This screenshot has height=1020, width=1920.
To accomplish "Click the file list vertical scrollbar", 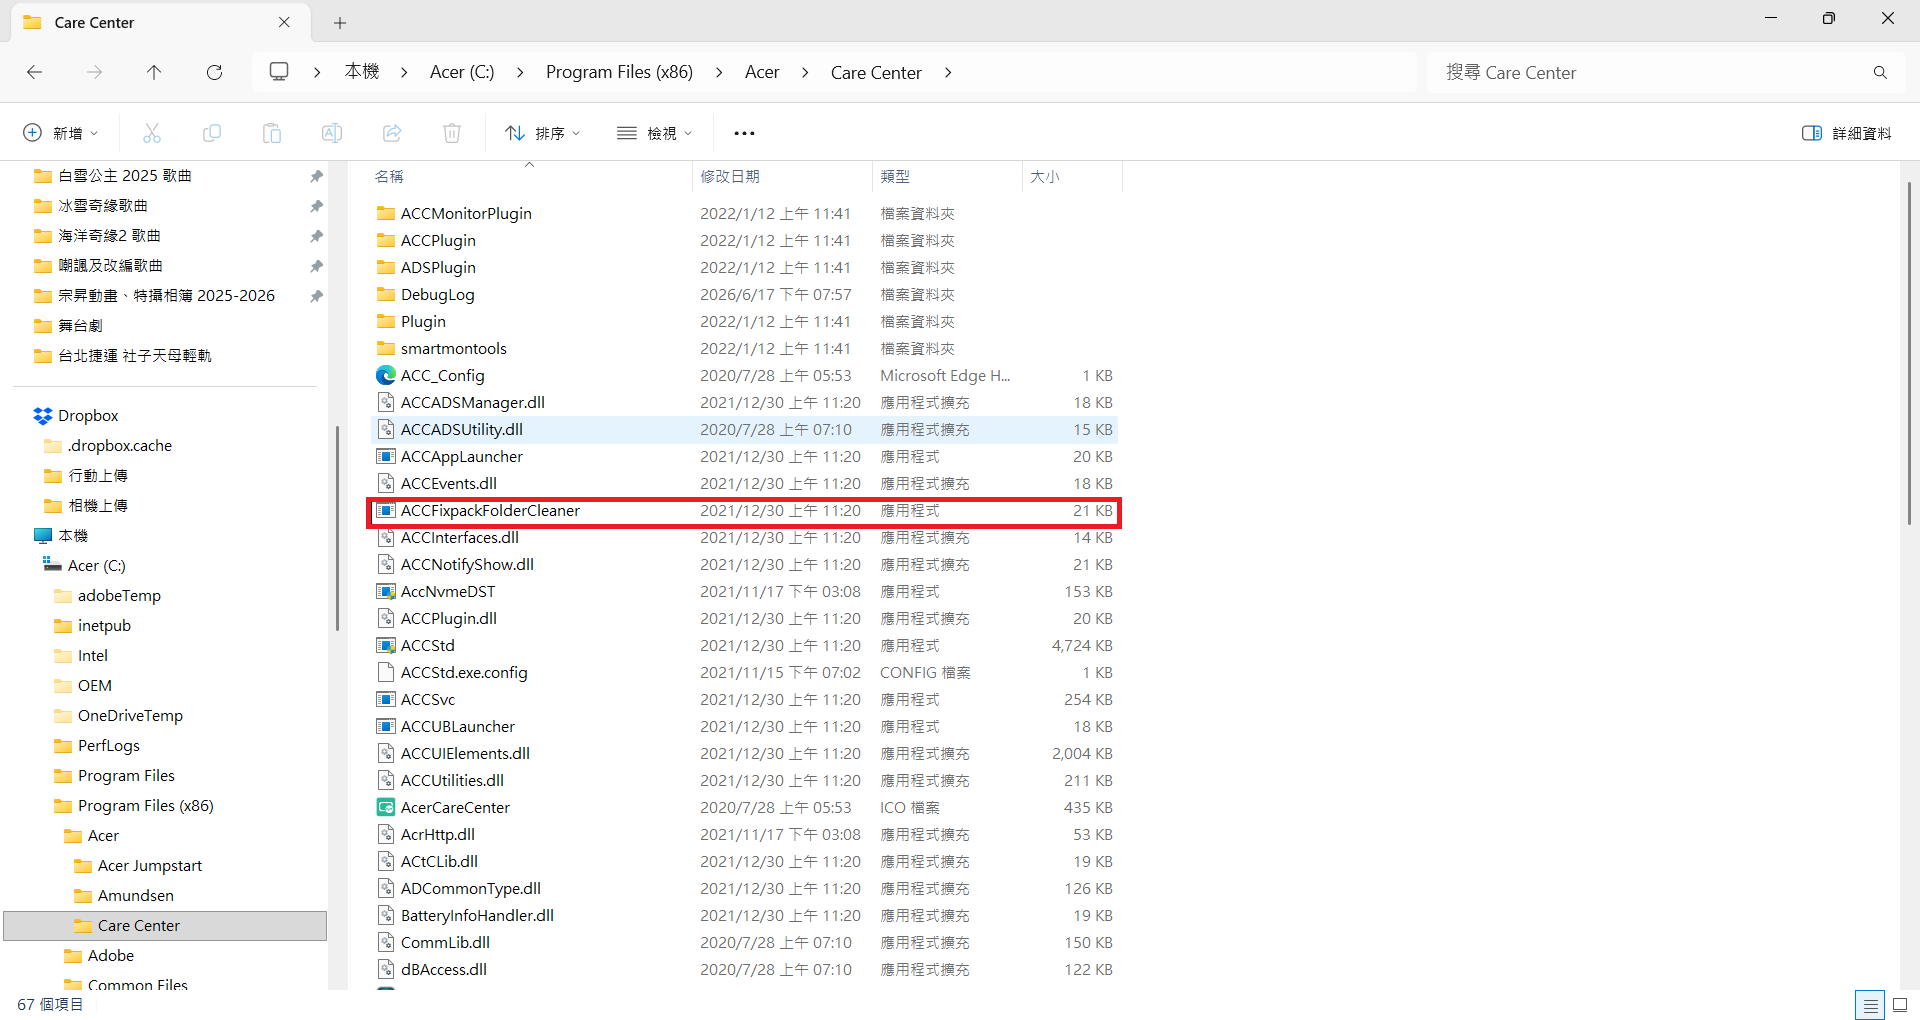I will point(1909,354).
